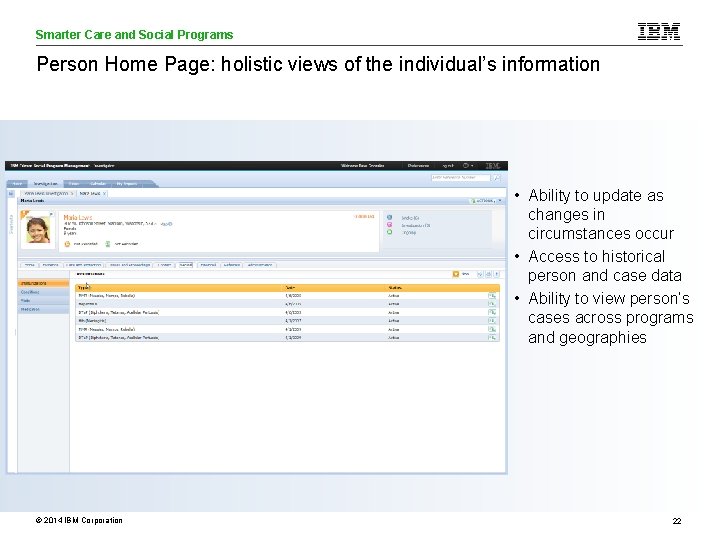Click the orange clock icon under Maria Lewis details

tap(67, 244)
